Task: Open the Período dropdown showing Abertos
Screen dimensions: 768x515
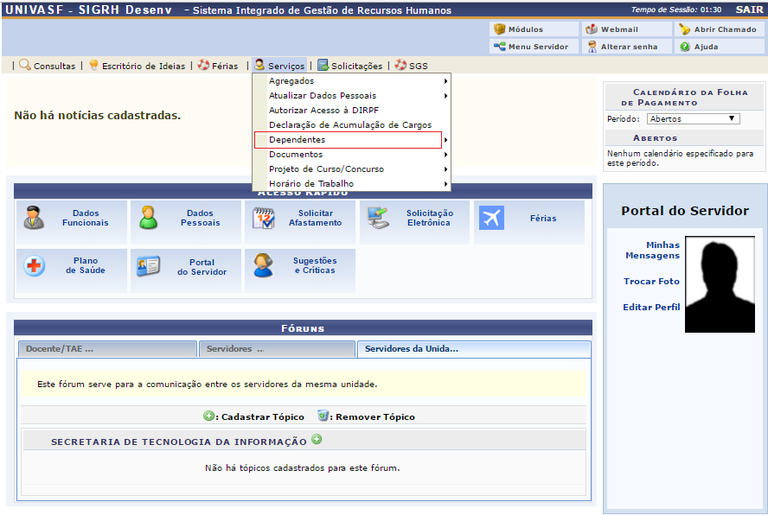Action: (692, 119)
